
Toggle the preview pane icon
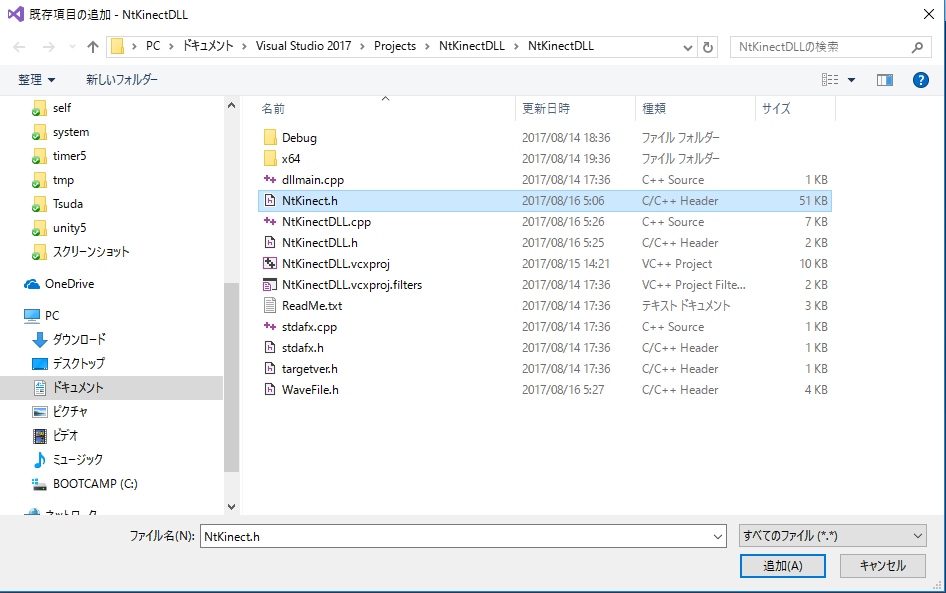pos(884,80)
